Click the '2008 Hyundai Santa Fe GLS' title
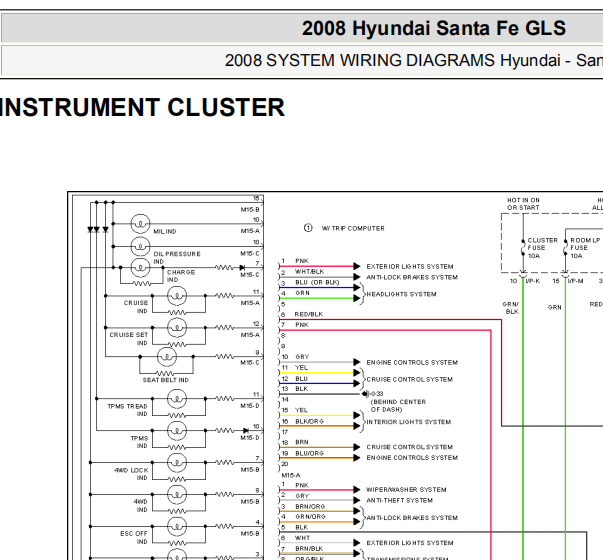 tap(433, 28)
